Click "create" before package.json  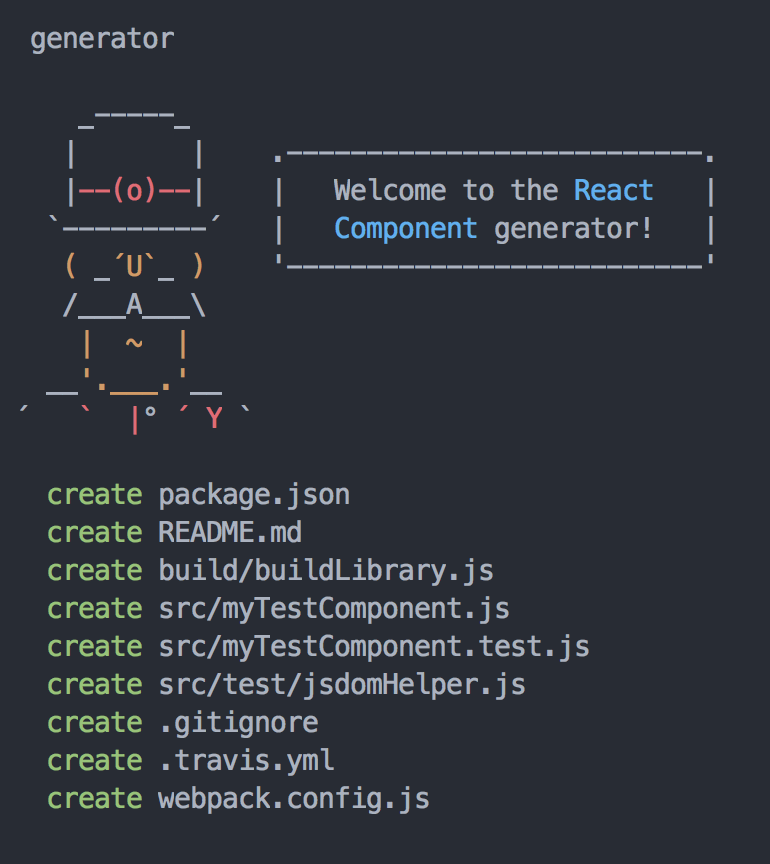pyautogui.click(x=95, y=495)
